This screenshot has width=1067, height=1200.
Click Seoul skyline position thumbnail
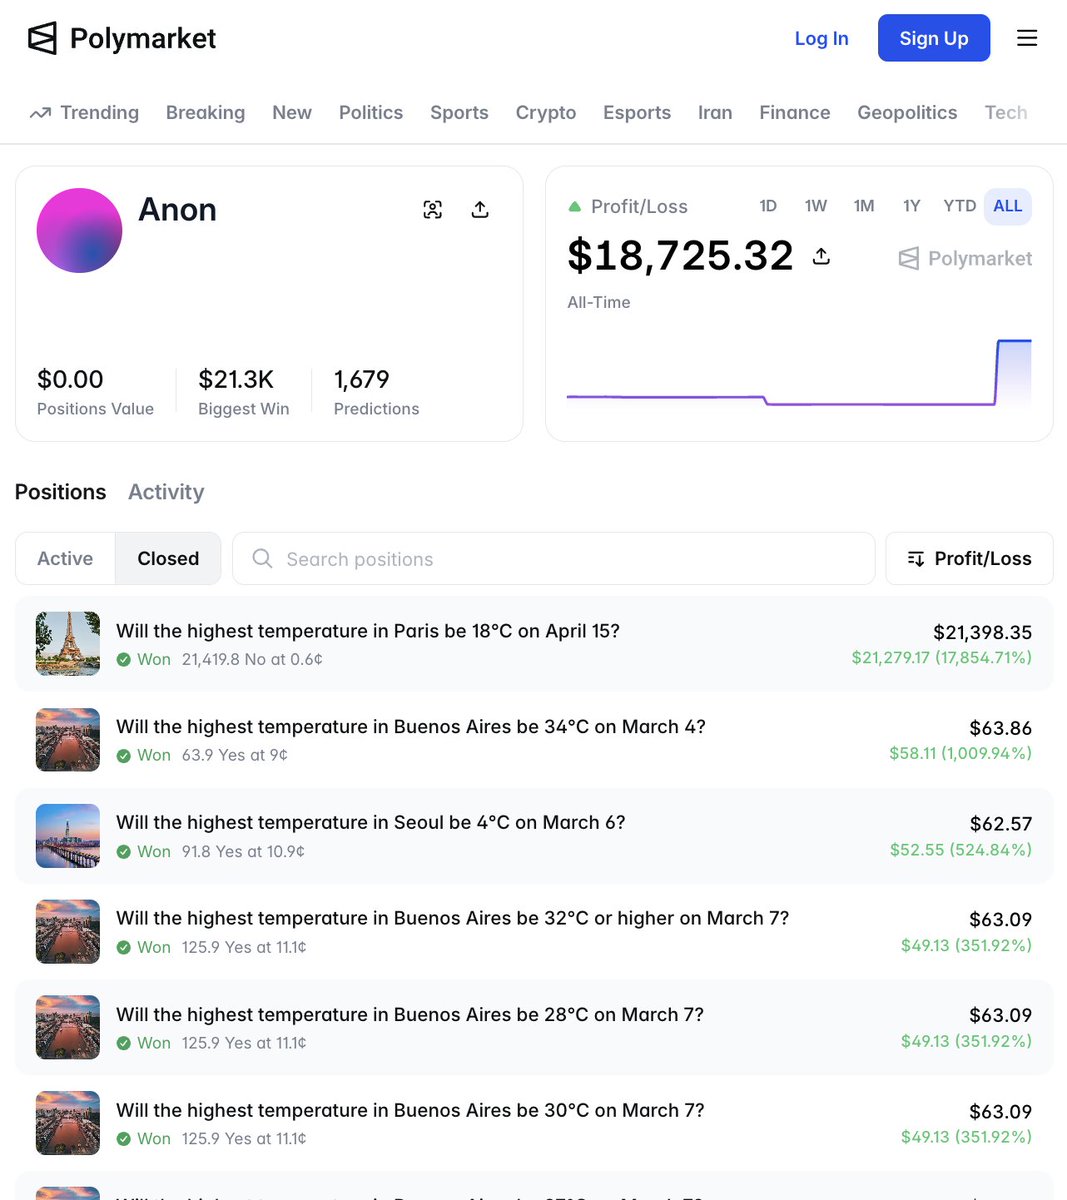click(68, 836)
